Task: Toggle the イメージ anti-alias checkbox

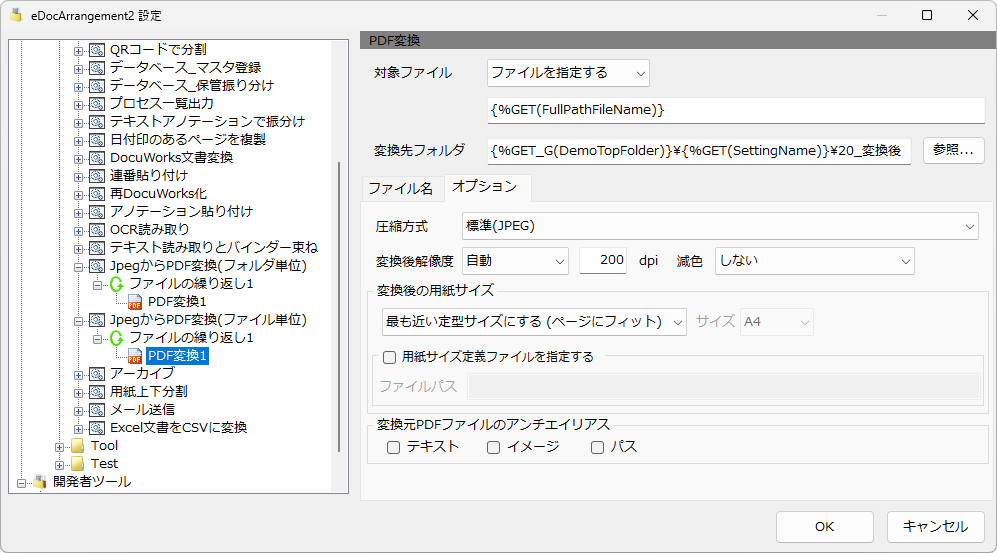Action: (x=493, y=448)
